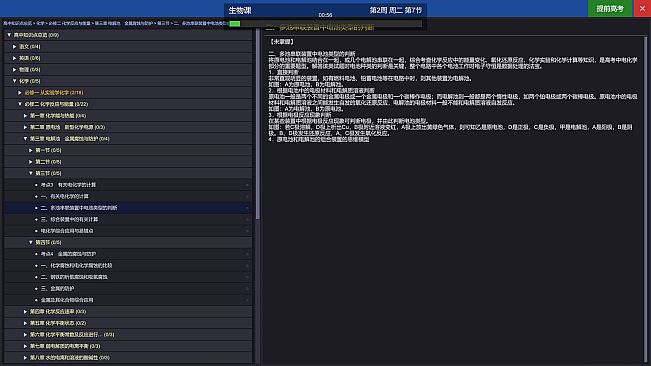Image resolution: width=651 pixels, height=366 pixels.
Task: Click 第三节 in the breadcrumb path
Action: 164,23
